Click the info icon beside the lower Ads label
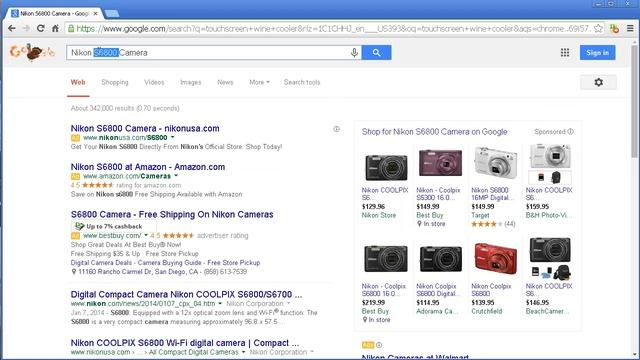Viewport: 640px width, 360px height. coord(379,345)
